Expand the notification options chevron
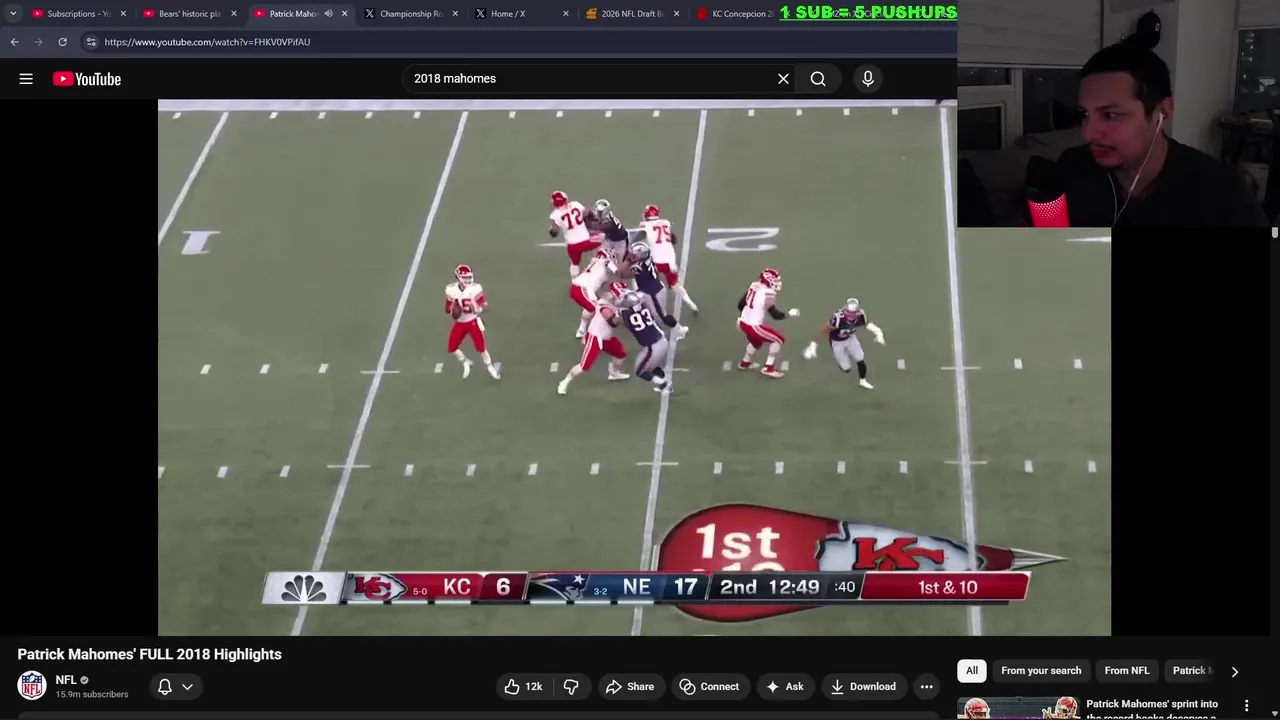The height and width of the screenshot is (720, 1280). pyautogui.click(x=187, y=686)
